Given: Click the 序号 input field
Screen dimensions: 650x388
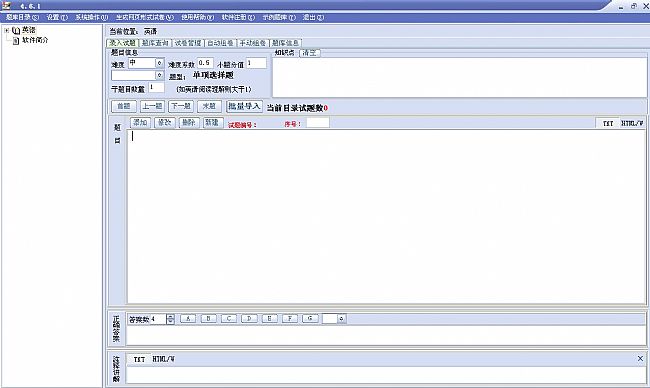Looking at the screenshot, I should (318, 123).
